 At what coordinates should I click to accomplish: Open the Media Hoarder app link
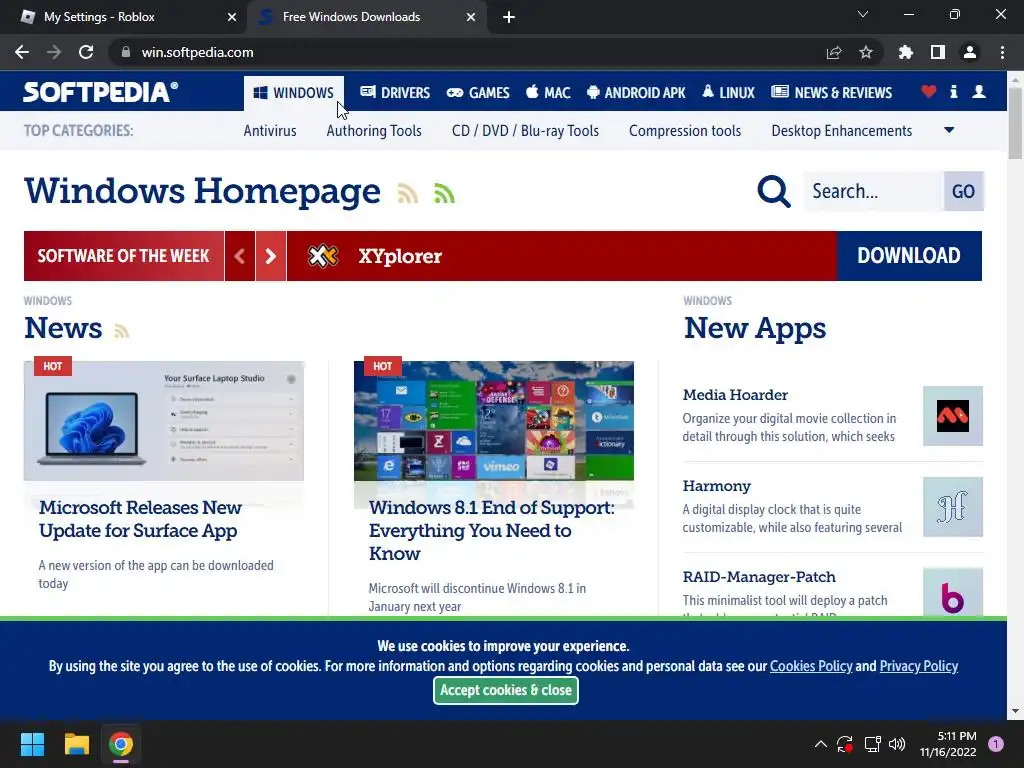pos(735,394)
